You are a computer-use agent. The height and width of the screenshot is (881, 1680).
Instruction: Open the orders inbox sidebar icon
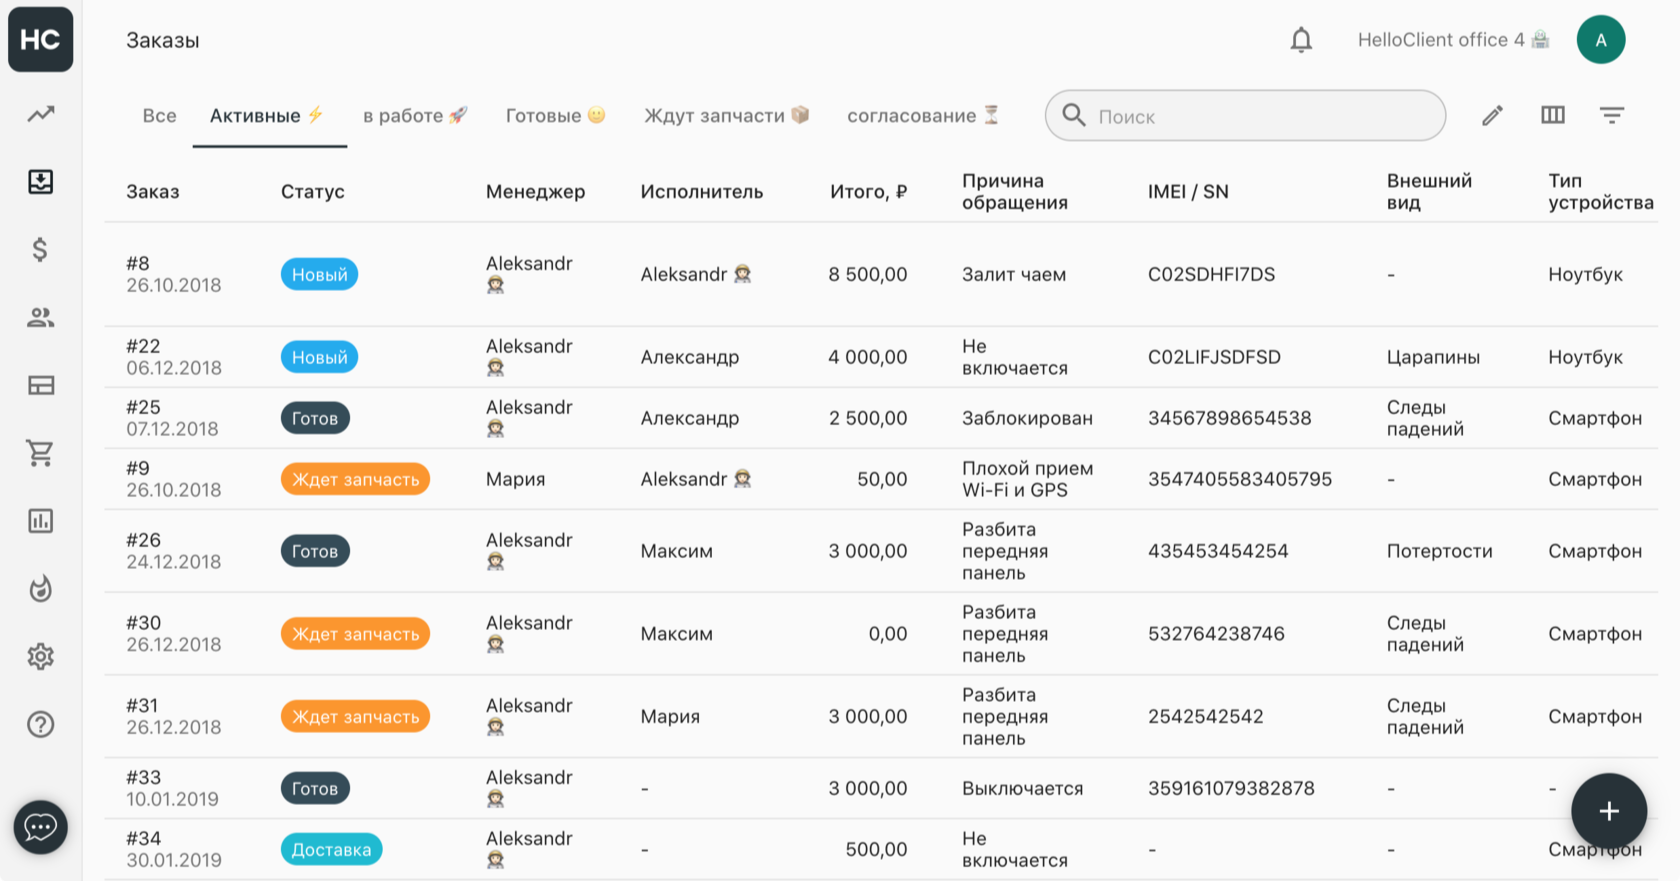[40, 181]
